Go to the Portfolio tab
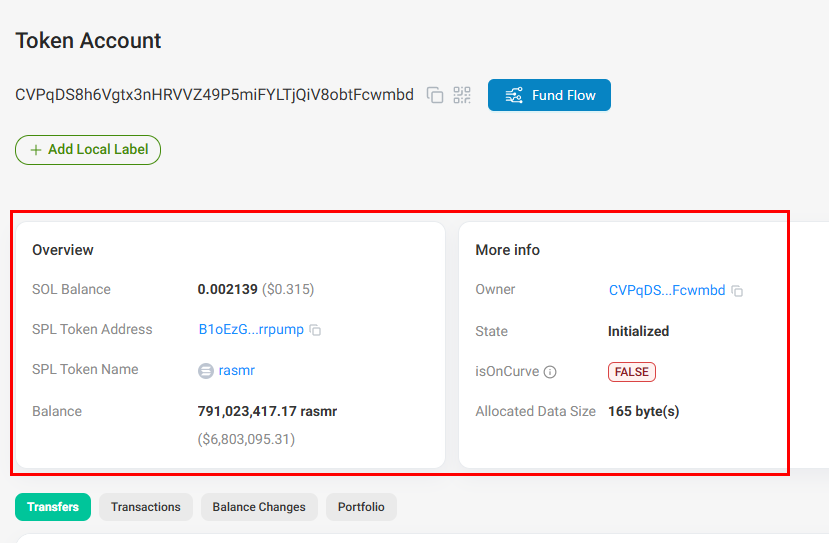The height and width of the screenshot is (543, 829). (361, 507)
